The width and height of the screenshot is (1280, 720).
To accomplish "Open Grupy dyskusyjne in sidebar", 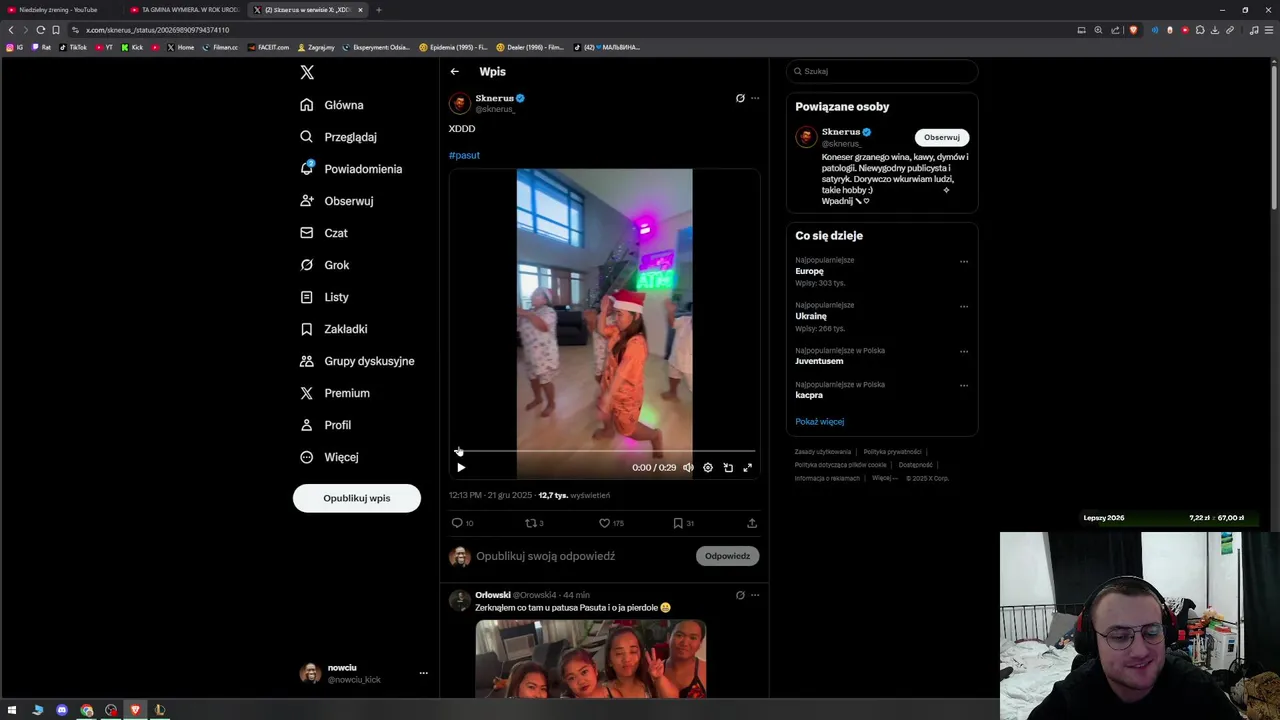I will (x=356, y=361).
